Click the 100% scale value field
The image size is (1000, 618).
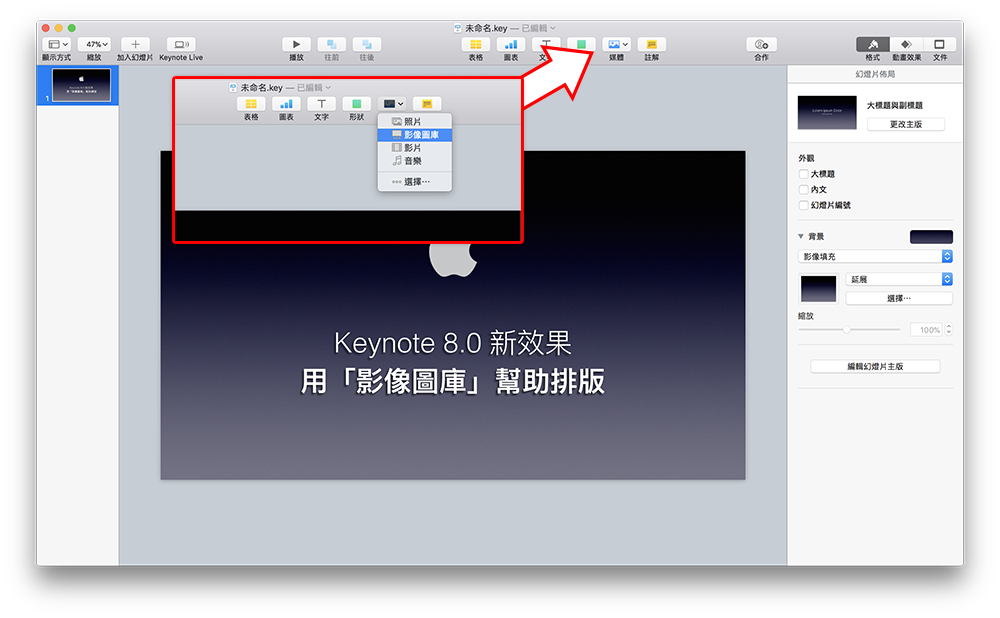point(927,330)
